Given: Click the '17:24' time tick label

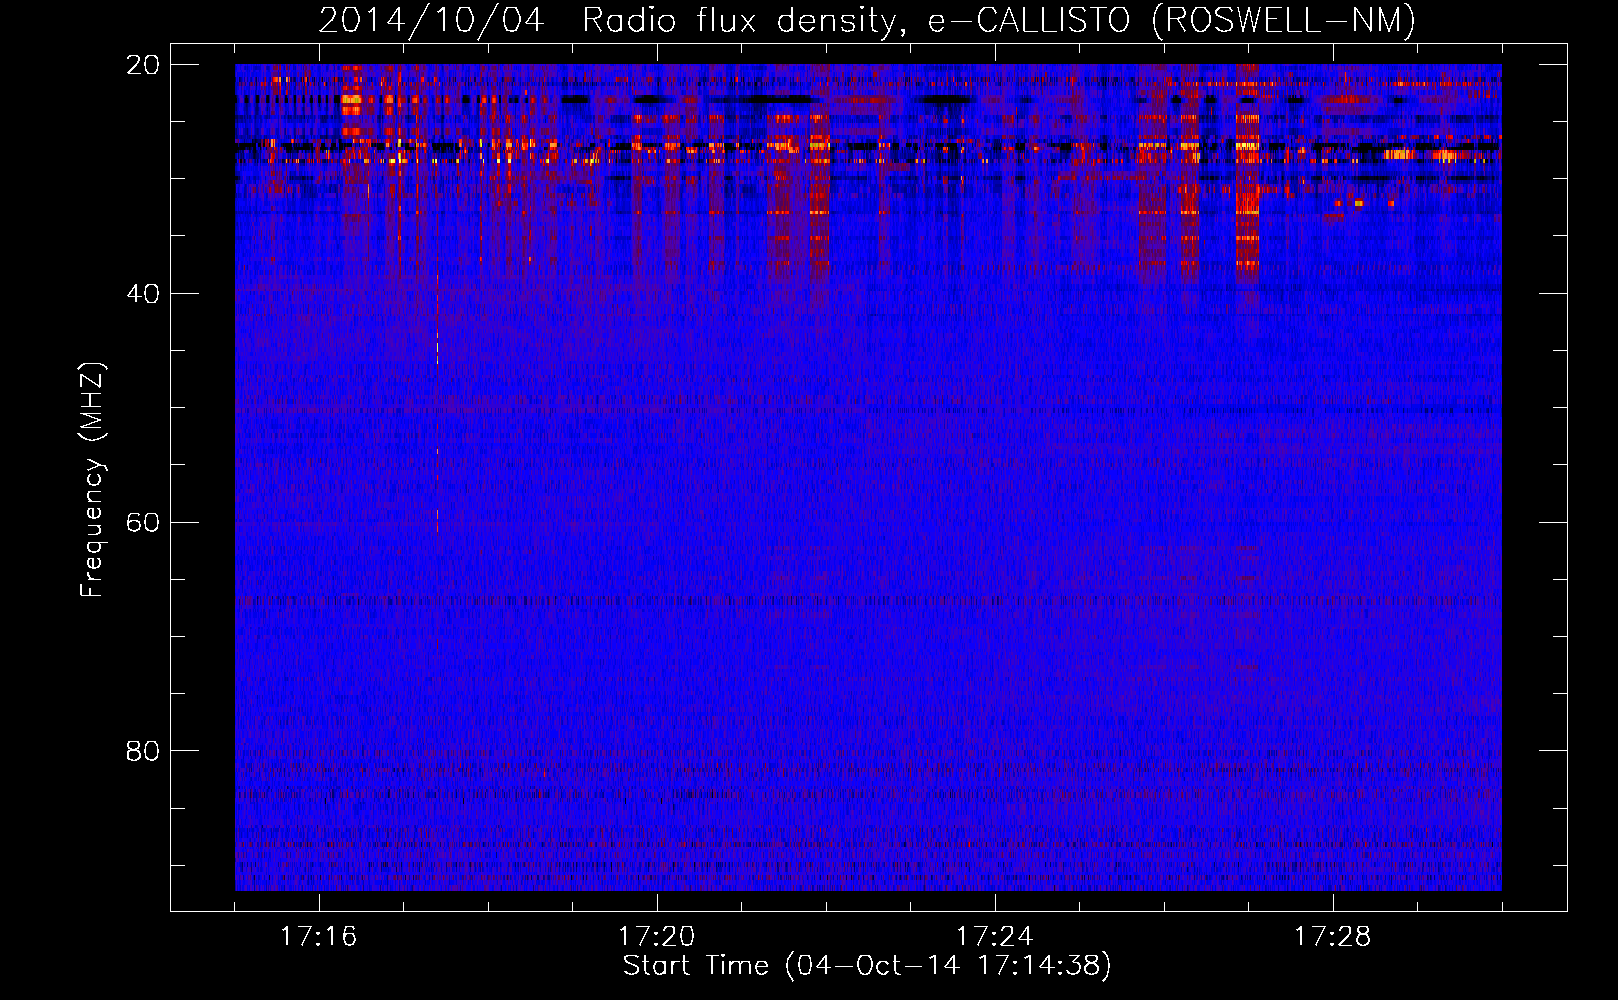Looking at the screenshot, I should 994,936.
